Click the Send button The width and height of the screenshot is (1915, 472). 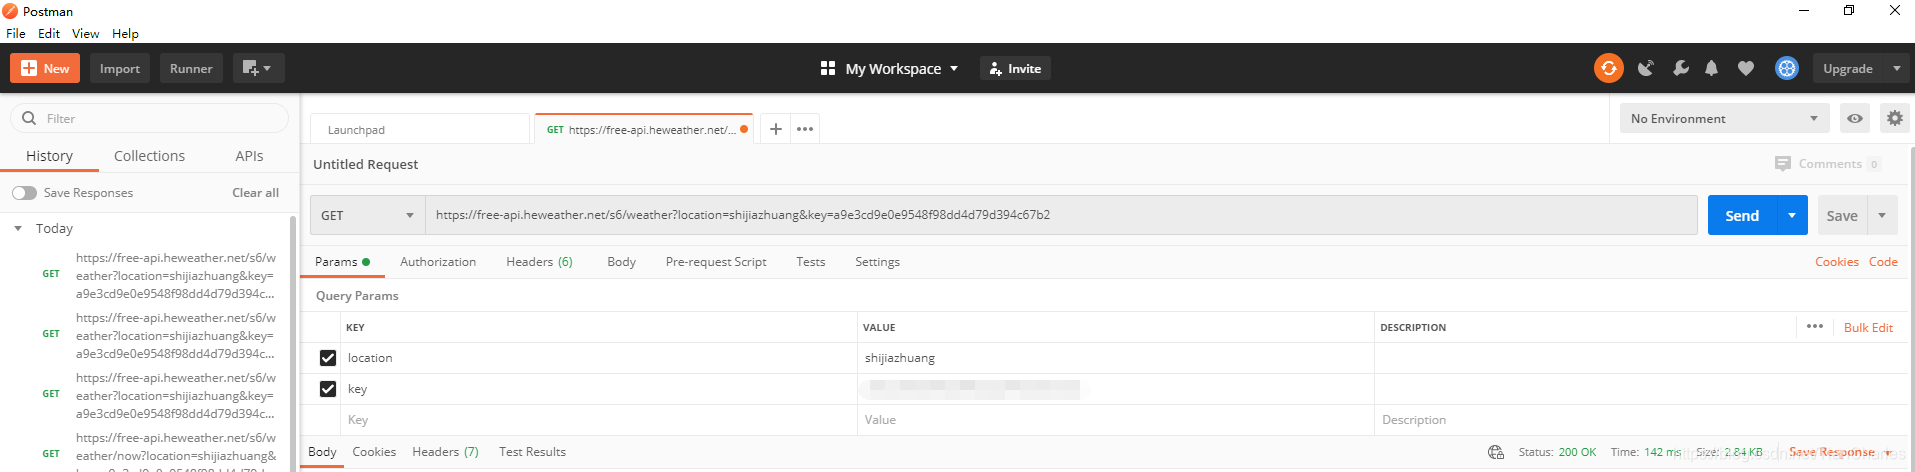tap(1742, 215)
